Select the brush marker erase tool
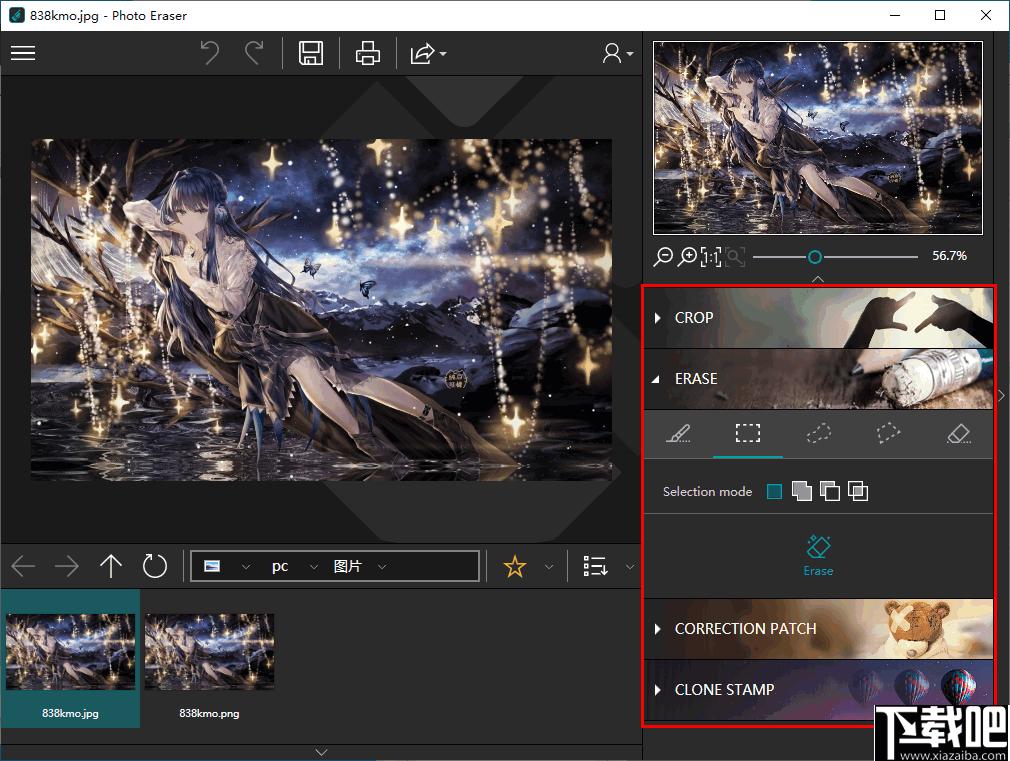 678,434
